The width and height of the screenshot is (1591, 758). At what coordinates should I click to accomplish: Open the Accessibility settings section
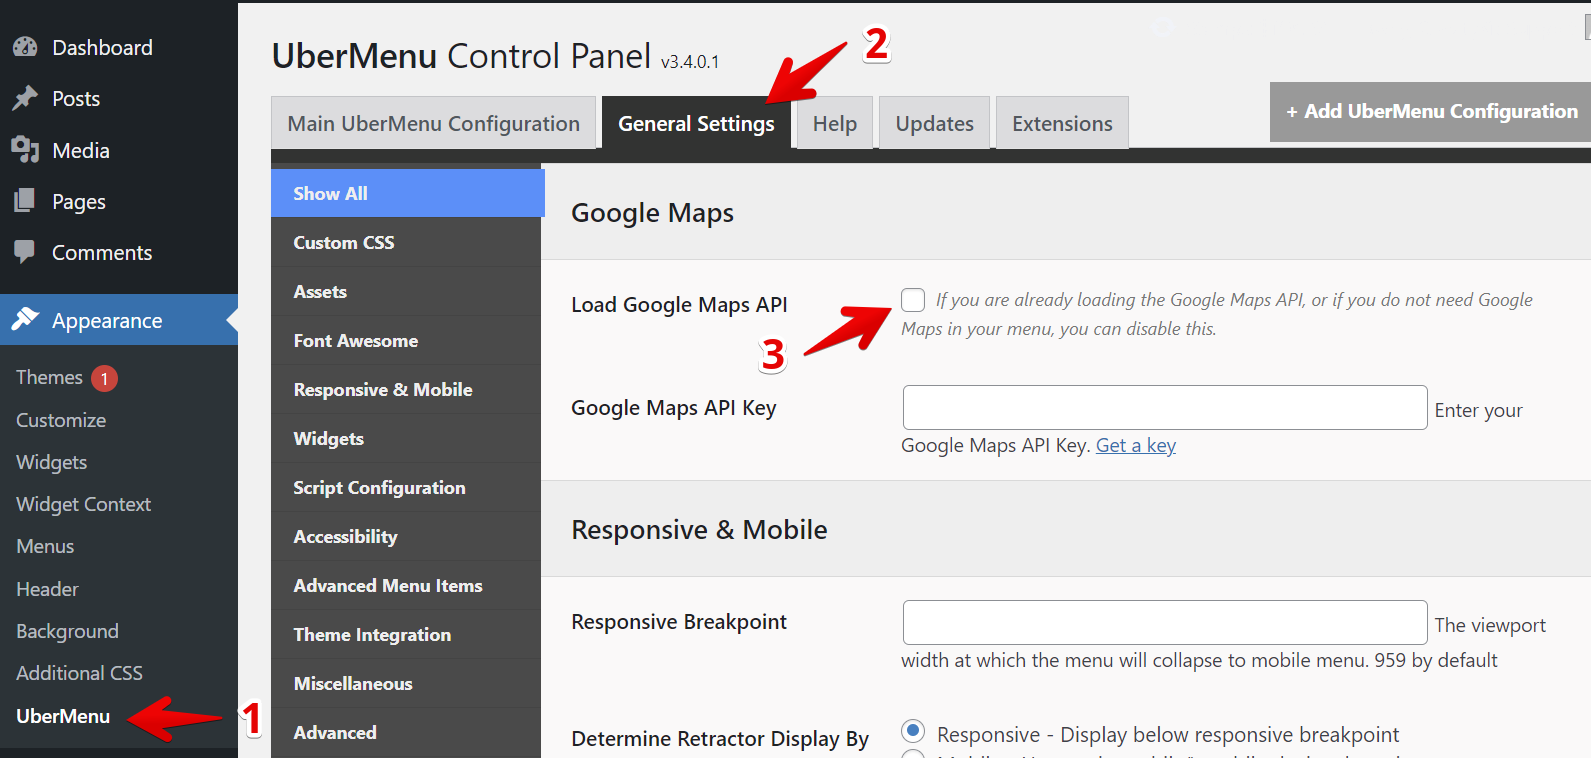[x=406, y=536]
